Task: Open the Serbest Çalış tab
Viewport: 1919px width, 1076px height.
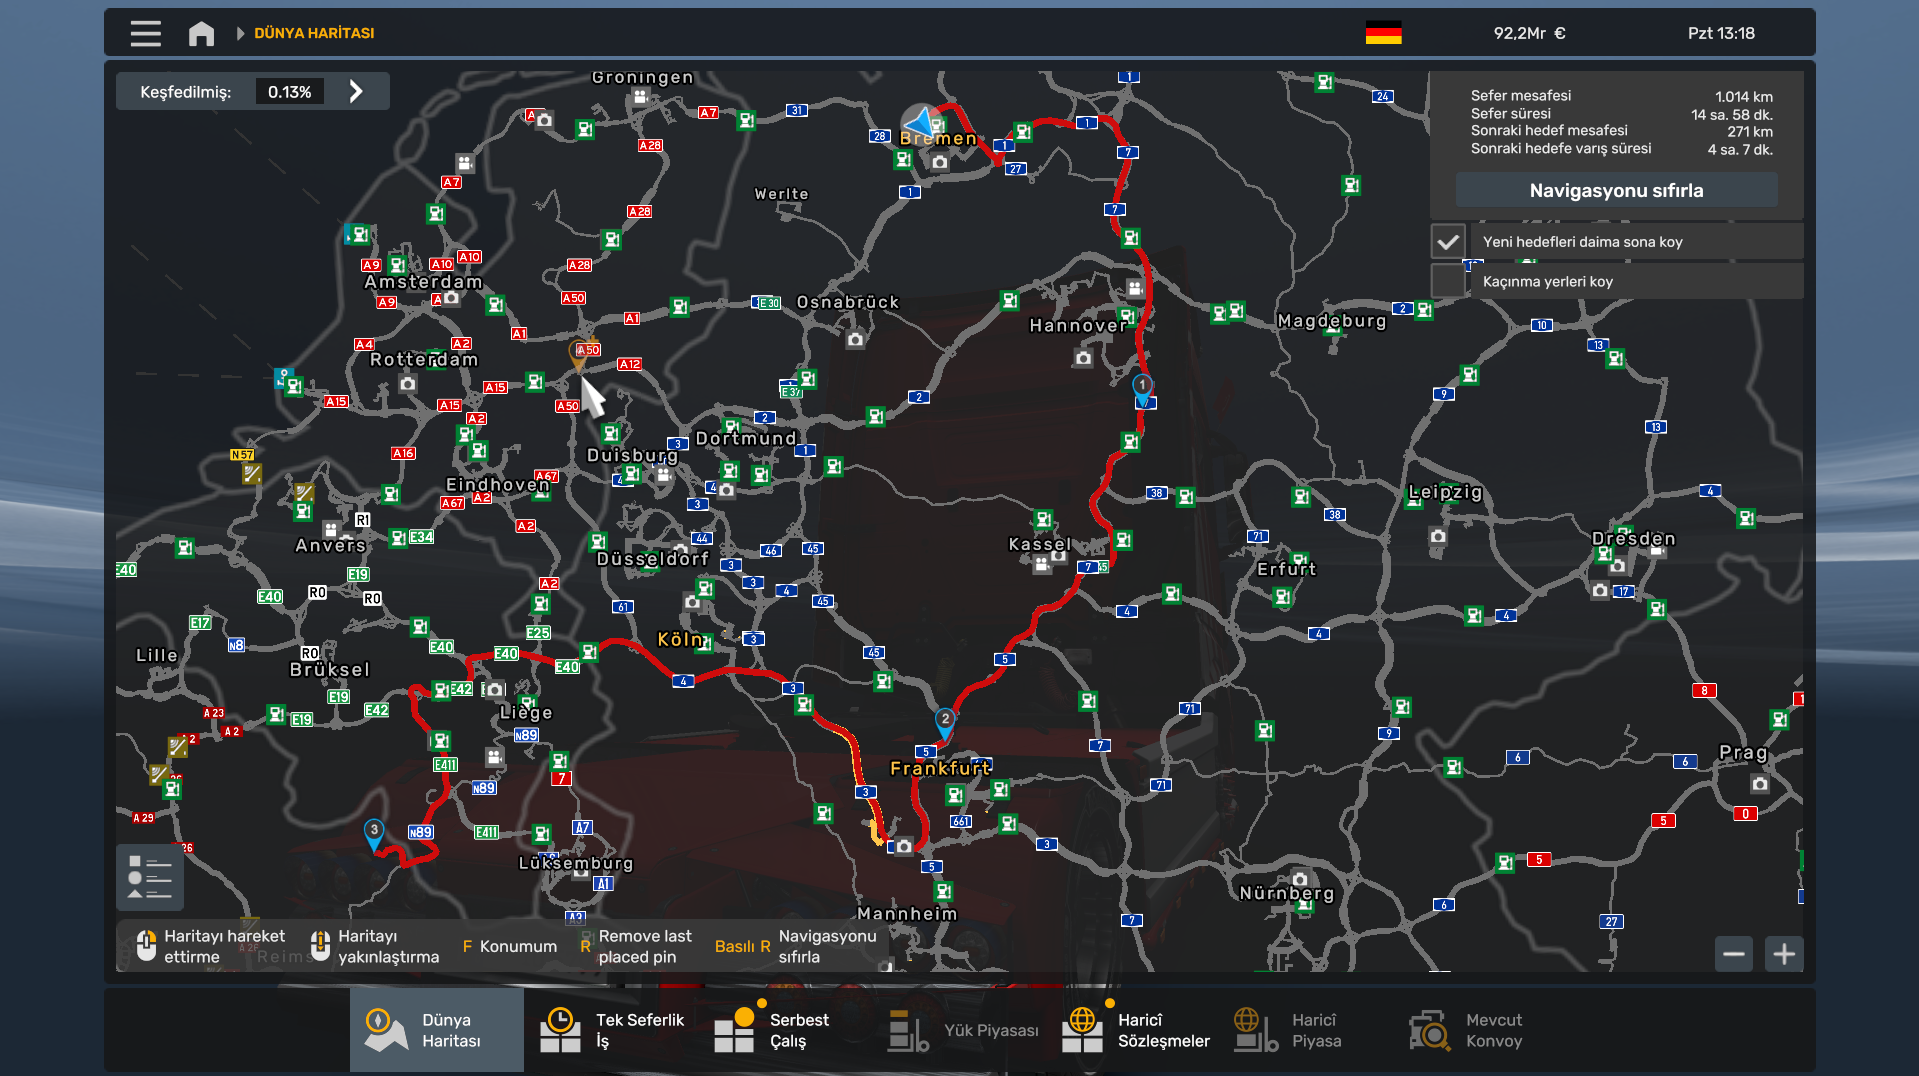Action: click(787, 1030)
